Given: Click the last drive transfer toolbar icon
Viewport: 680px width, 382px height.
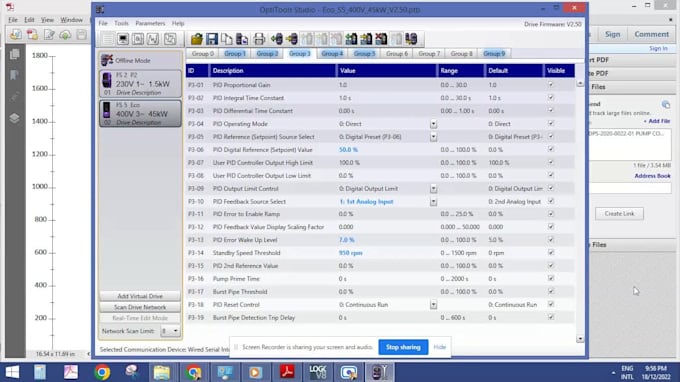Looking at the screenshot, I should point(411,39).
